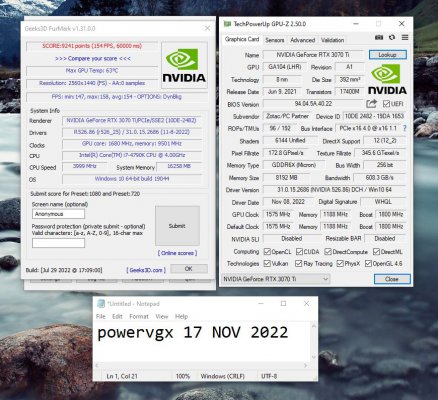This screenshot has height=400, width=438.
Task: Click the Renderer value in FurMark
Action: pos(131,120)
